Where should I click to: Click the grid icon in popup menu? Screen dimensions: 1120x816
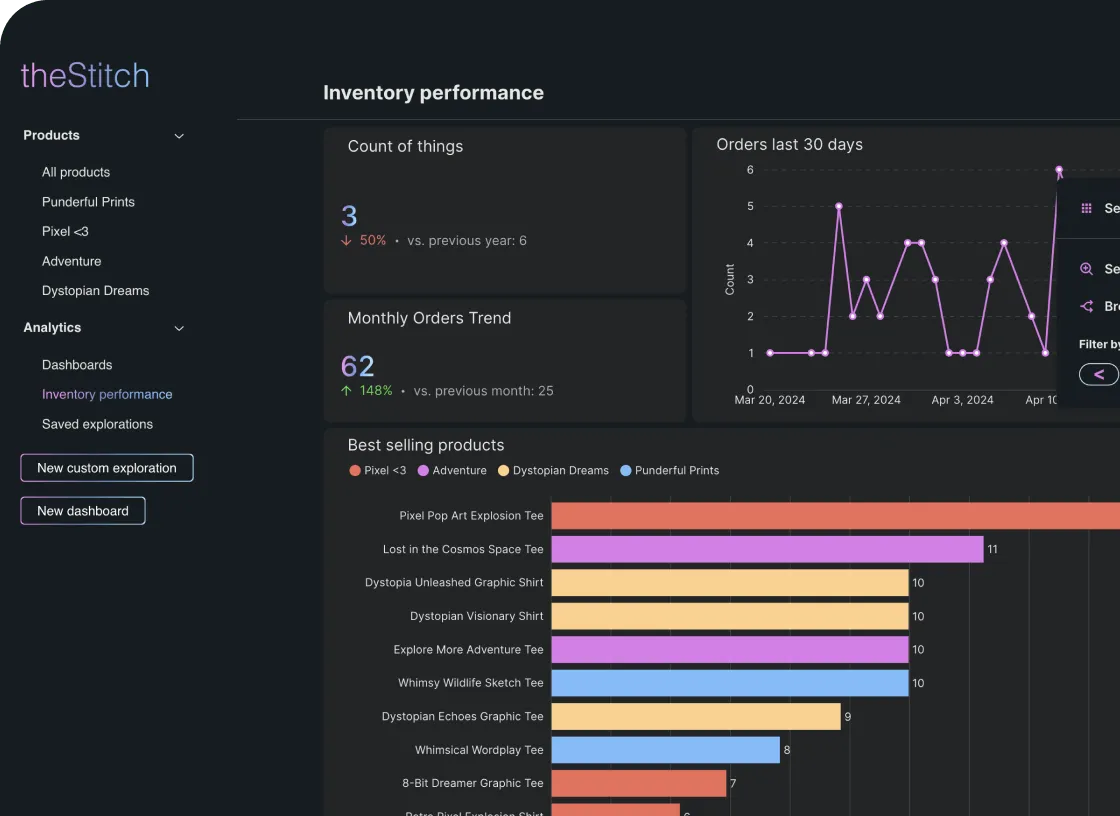click(x=1087, y=208)
